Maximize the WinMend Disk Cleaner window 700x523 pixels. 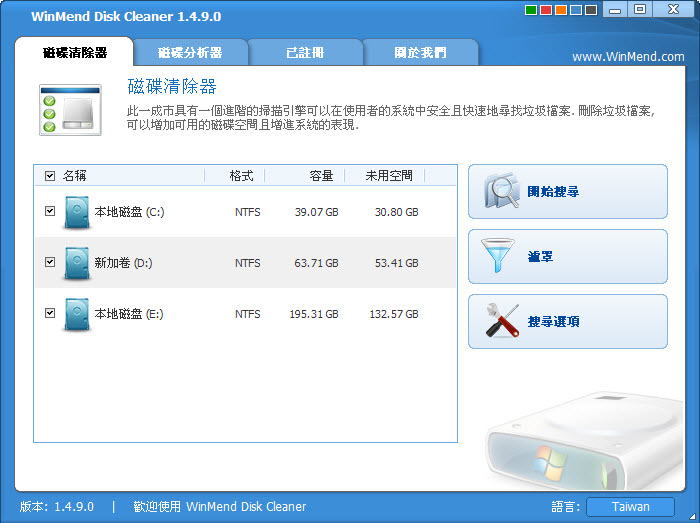(640, 9)
